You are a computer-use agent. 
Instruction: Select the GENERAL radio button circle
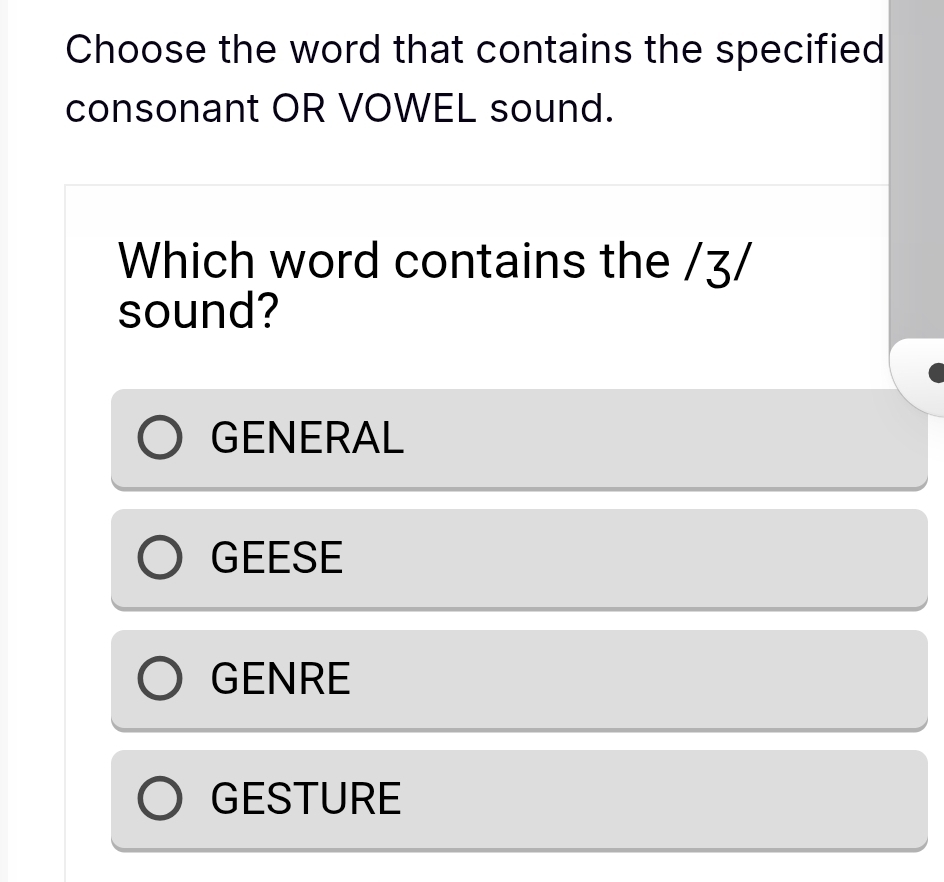pos(160,438)
